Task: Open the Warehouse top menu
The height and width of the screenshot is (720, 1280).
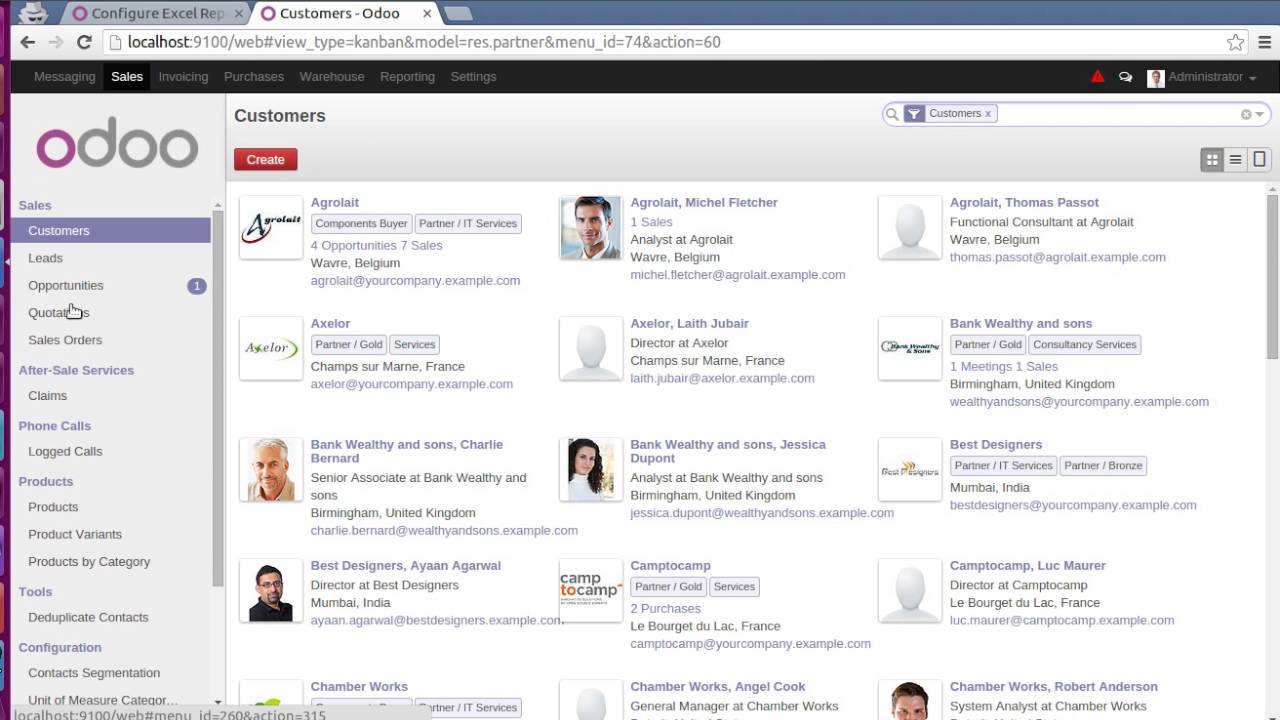Action: click(332, 77)
